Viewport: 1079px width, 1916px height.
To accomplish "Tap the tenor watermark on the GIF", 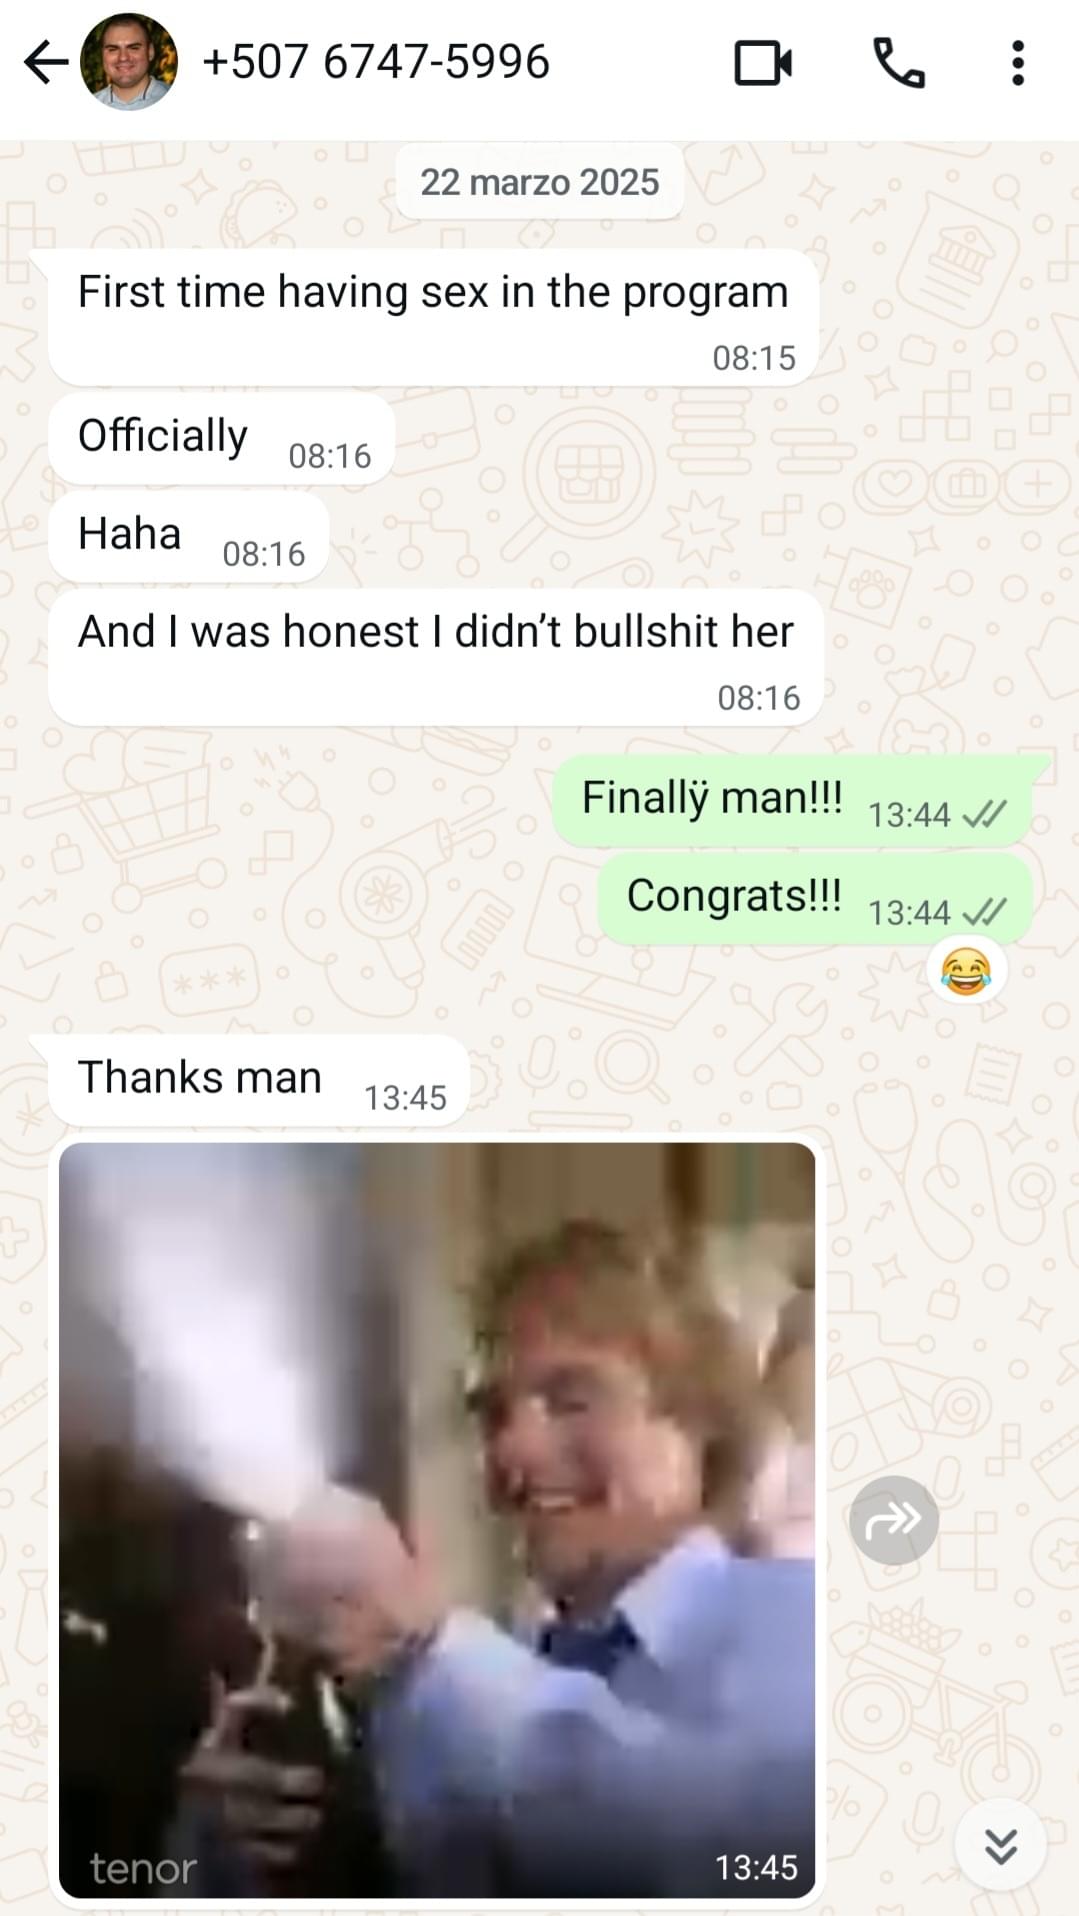I will (x=143, y=1868).
